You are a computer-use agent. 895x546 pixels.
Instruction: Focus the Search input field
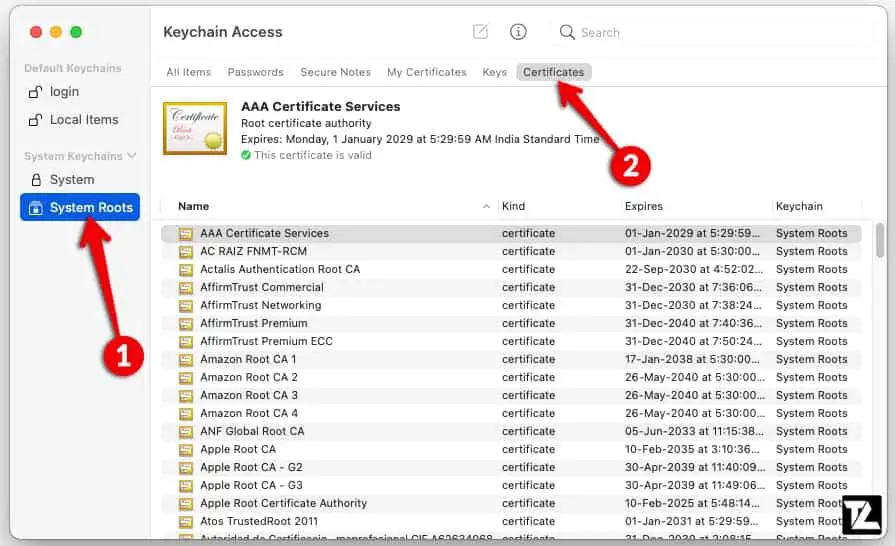pyautogui.click(x=713, y=32)
